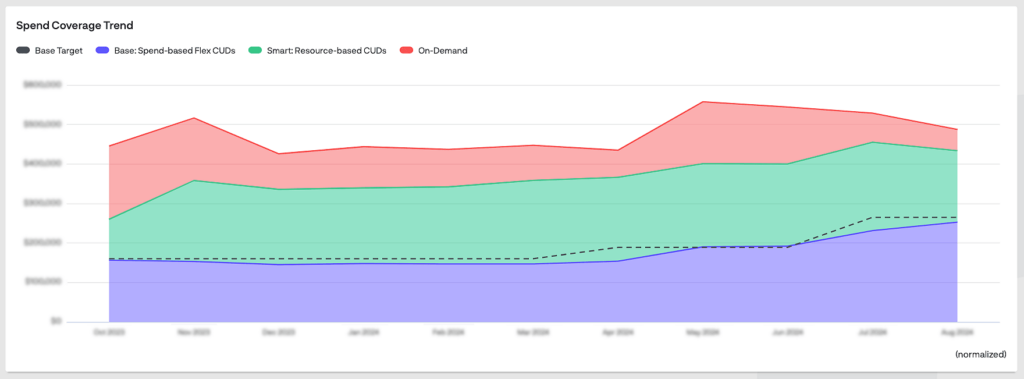The height and width of the screenshot is (379, 1024).
Task: Click the topmost y-axis value label
Action: tap(42, 85)
